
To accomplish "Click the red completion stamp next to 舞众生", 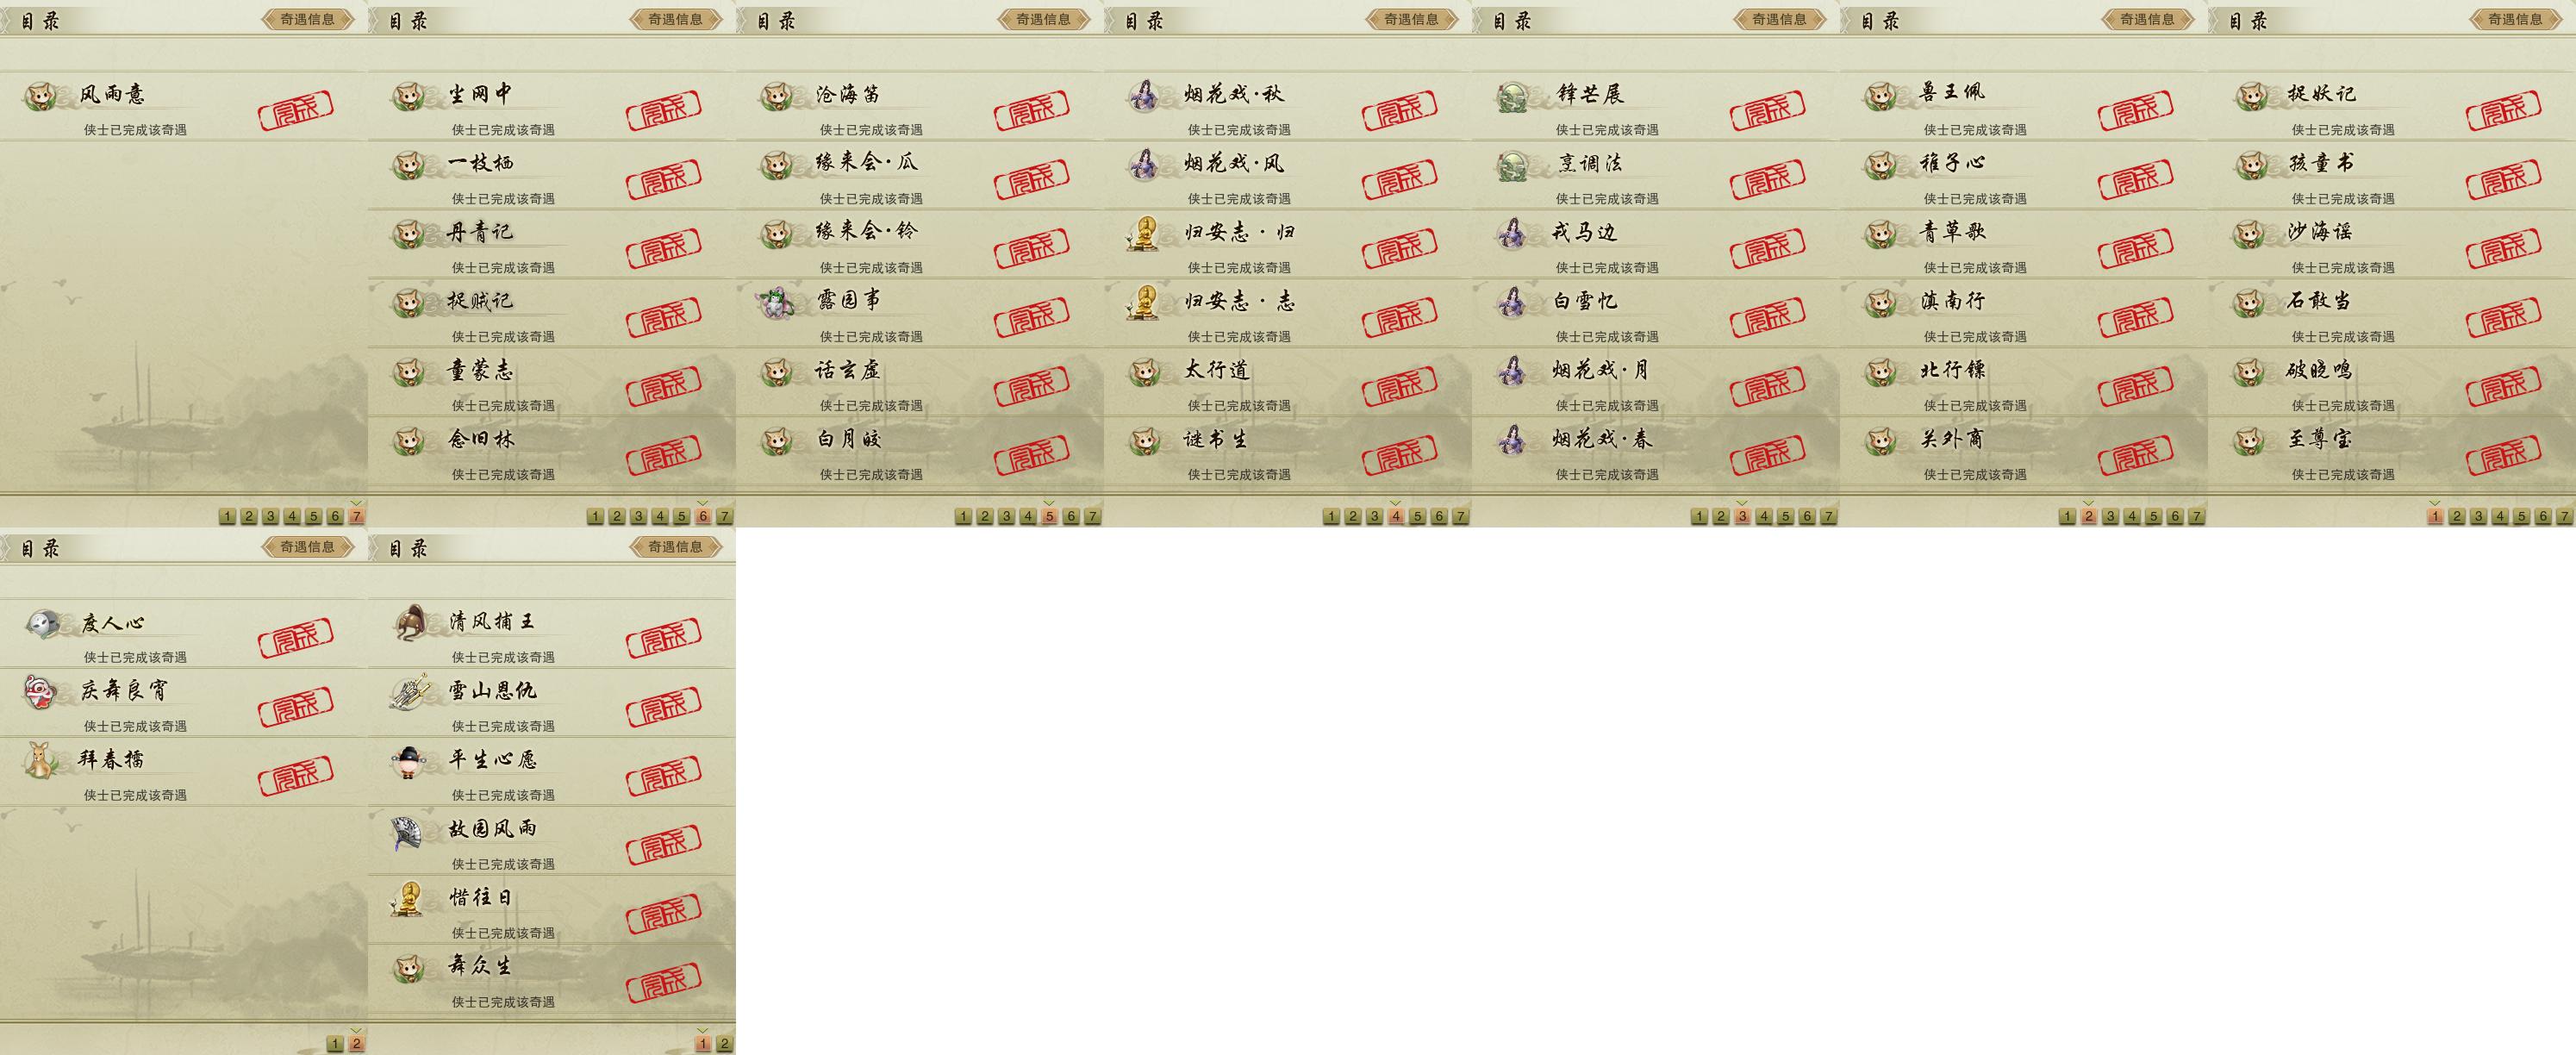I will pyautogui.click(x=664, y=983).
